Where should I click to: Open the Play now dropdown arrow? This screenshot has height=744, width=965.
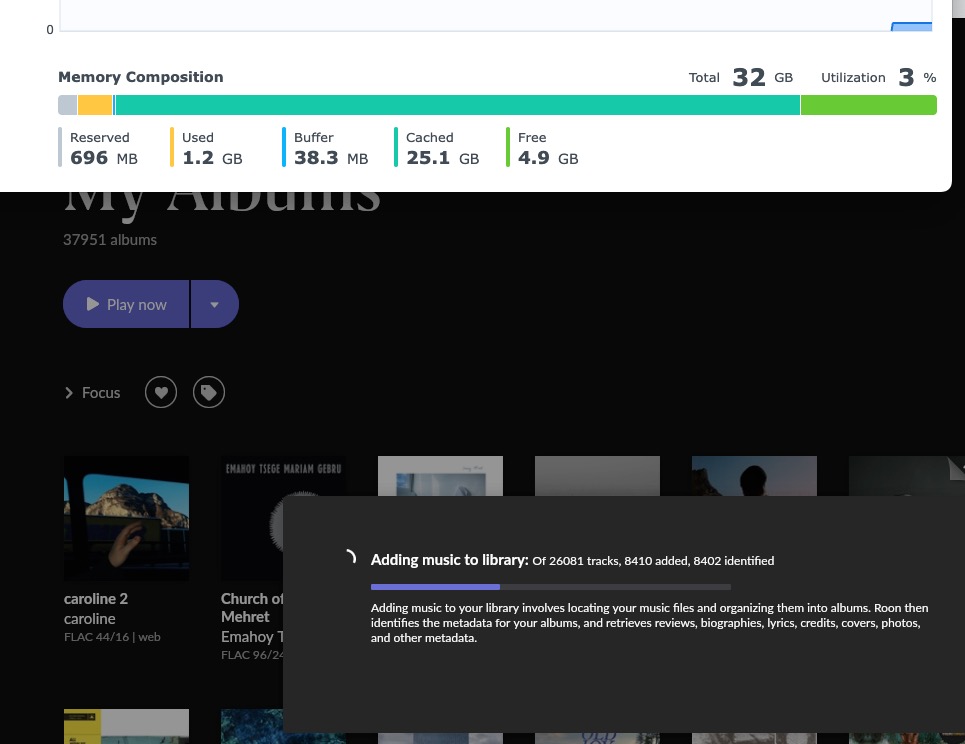point(214,304)
